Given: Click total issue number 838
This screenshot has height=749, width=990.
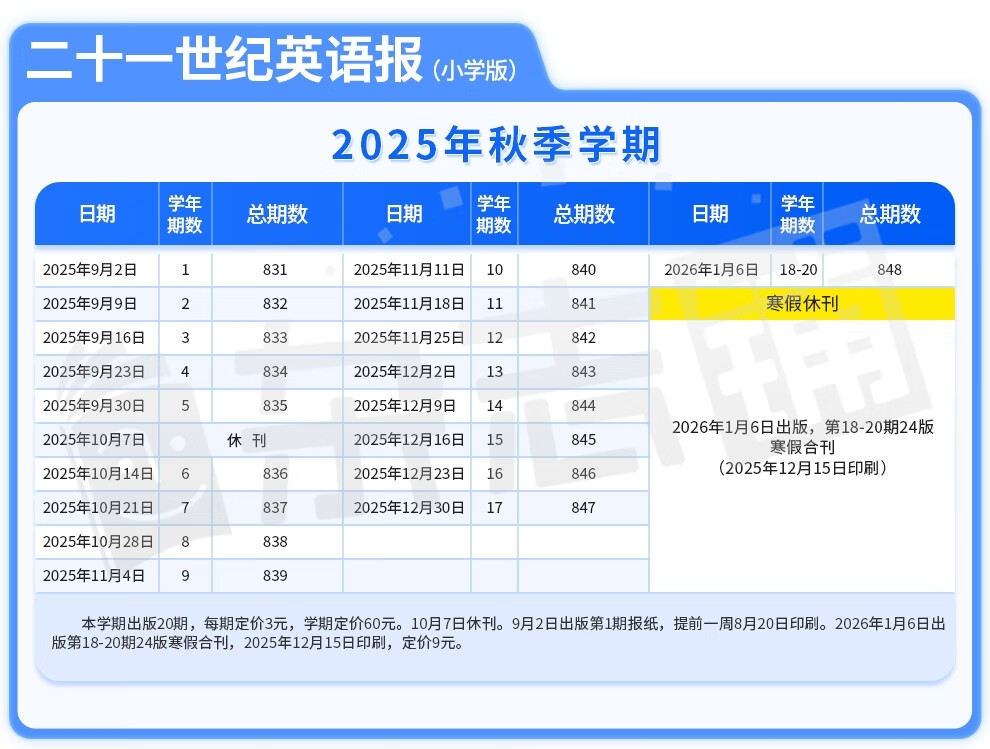Looking at the screenshot, I should (275, 542).
